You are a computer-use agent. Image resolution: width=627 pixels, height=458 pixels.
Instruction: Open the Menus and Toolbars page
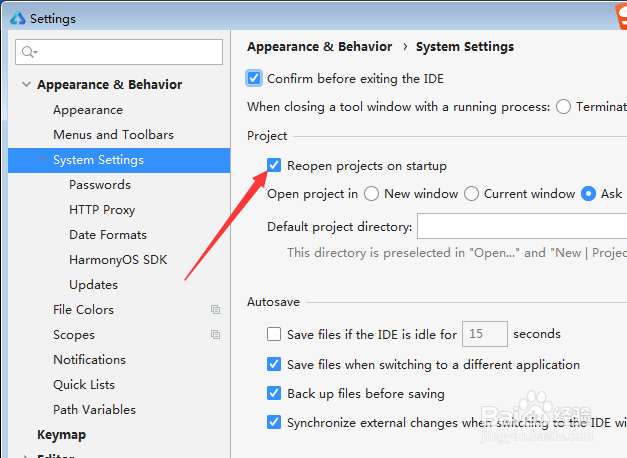(x=114, y=135)
